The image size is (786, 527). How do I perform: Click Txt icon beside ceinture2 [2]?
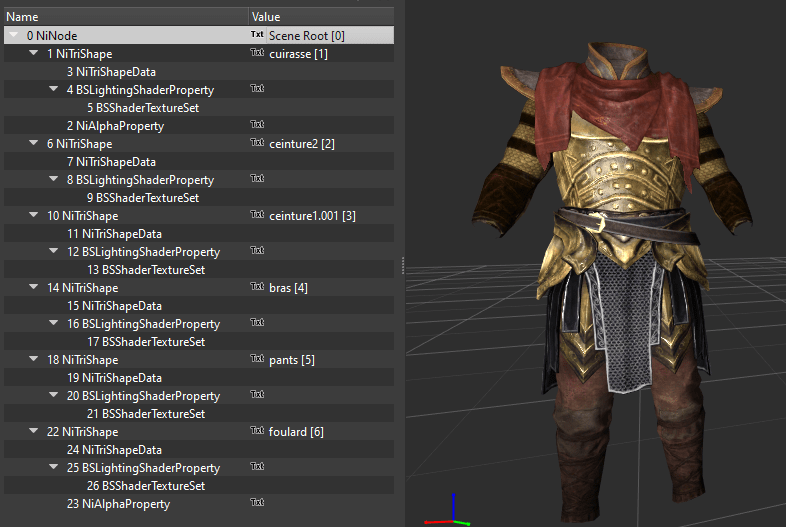[257, 143]
